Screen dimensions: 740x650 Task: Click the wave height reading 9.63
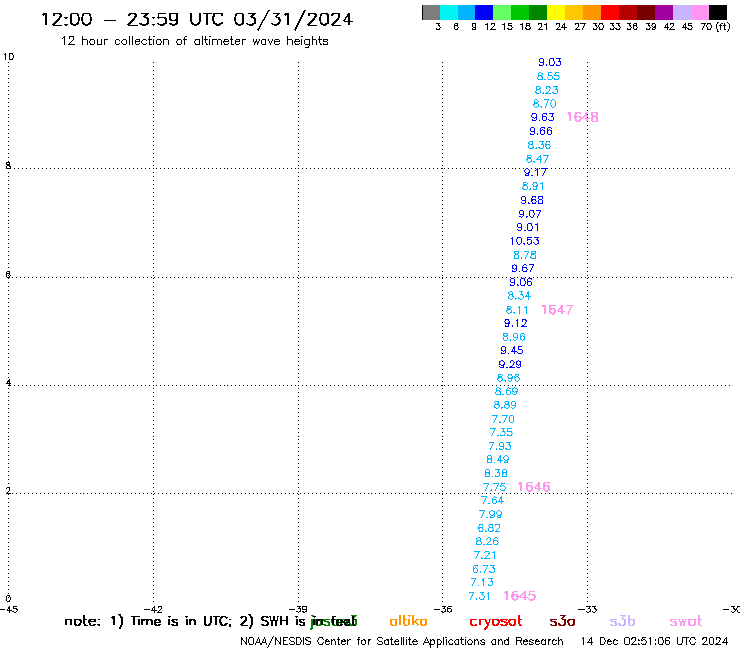pos(542,117)
